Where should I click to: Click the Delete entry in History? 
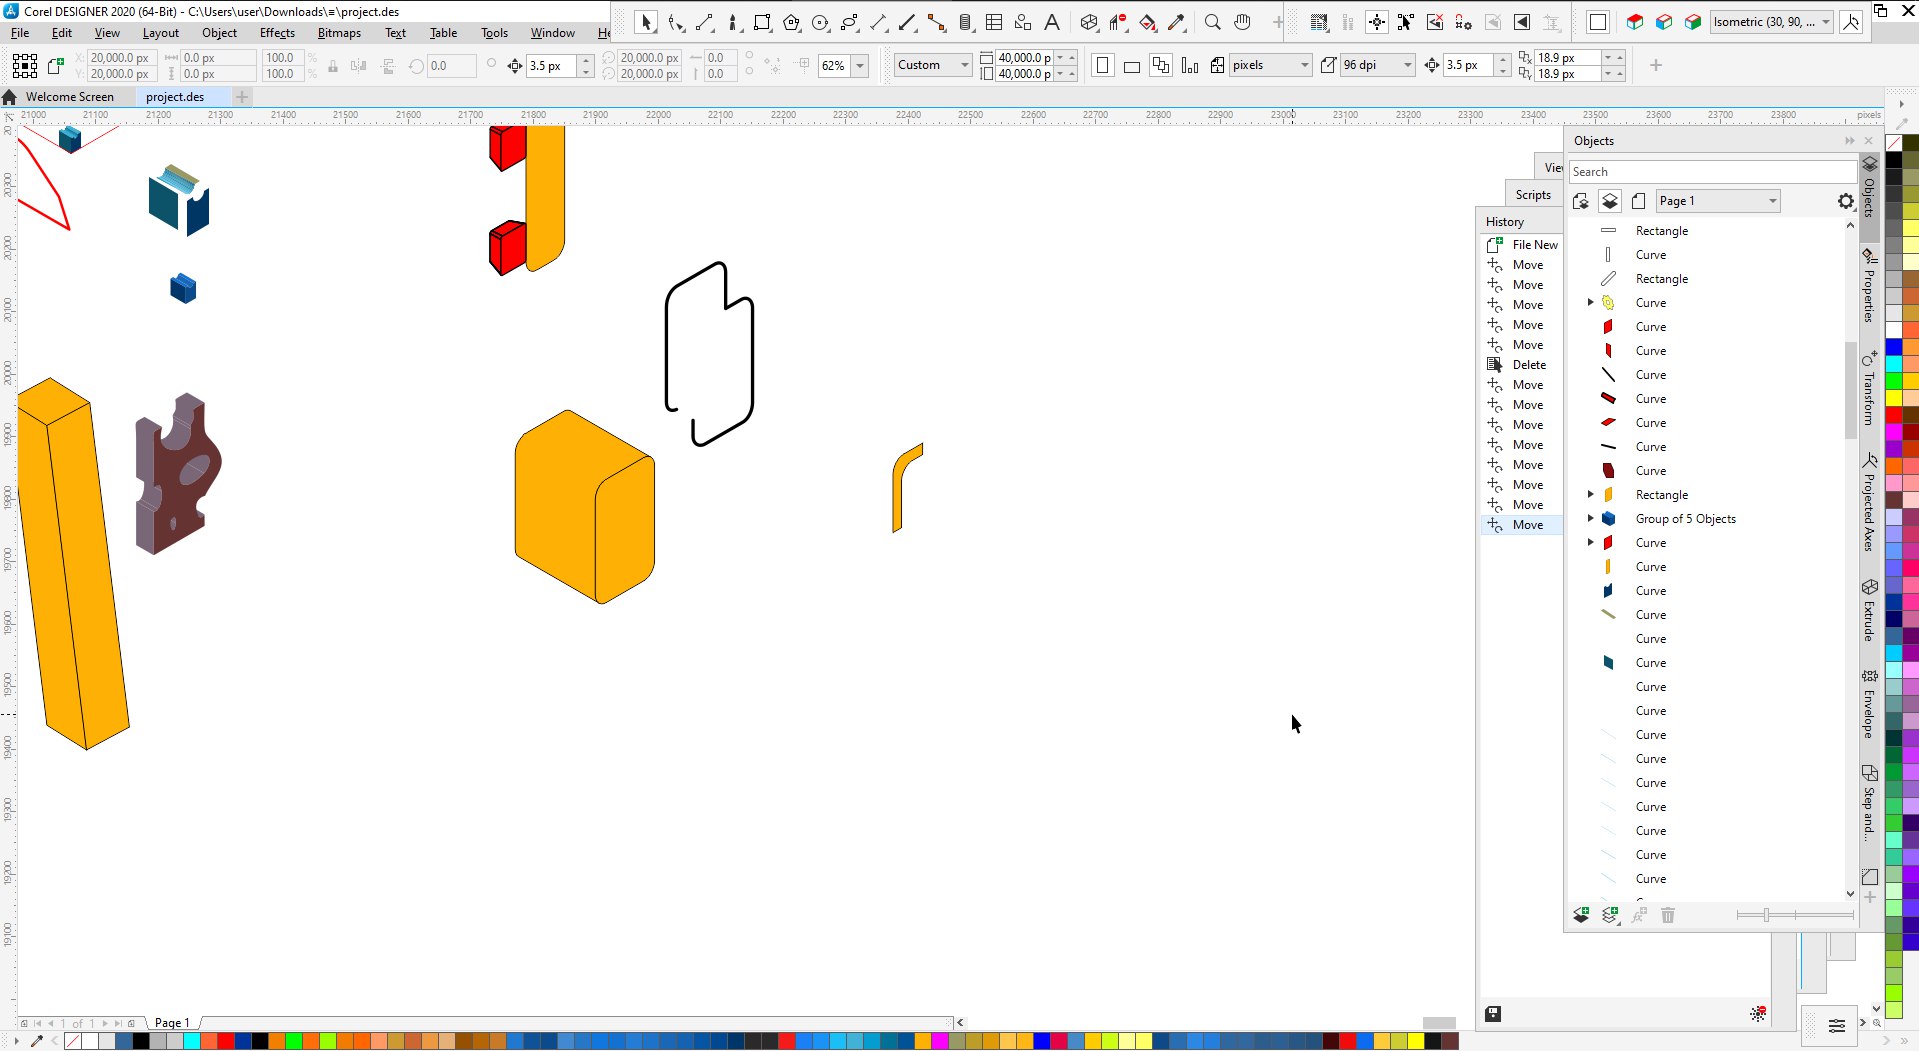coord(1529,365)
